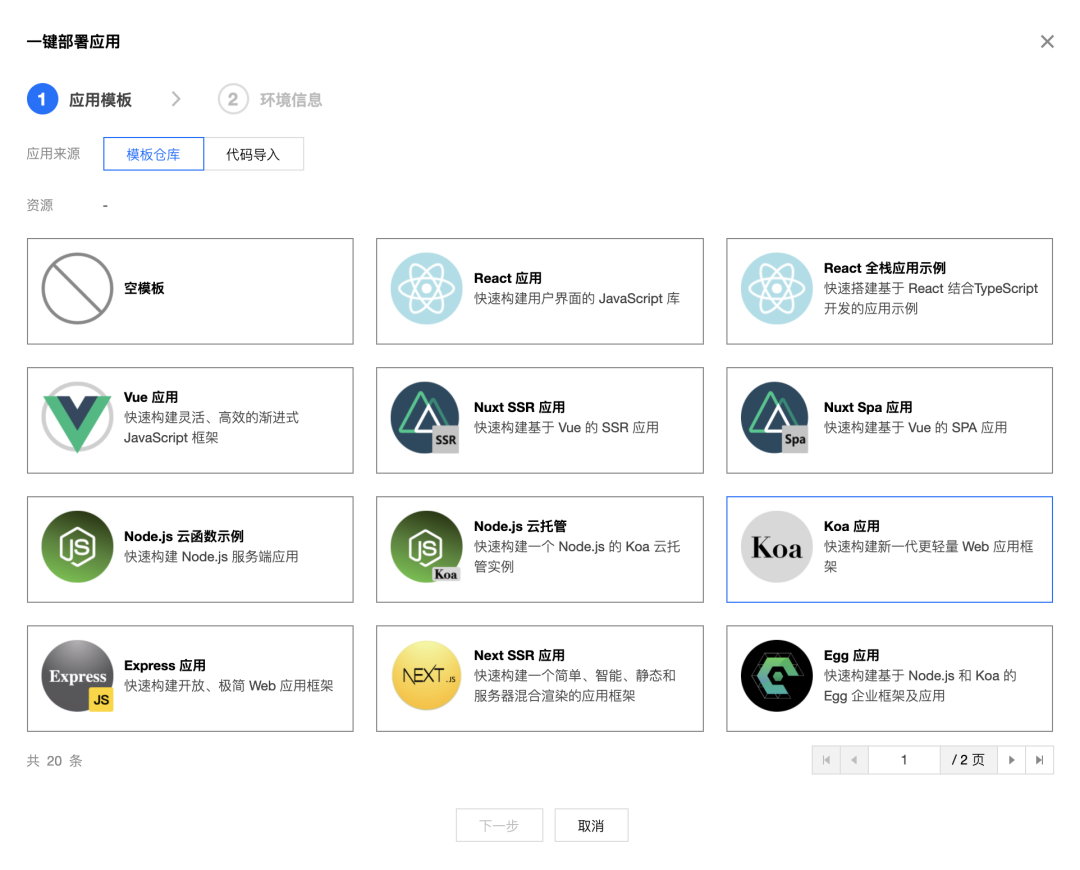Click the 环境信息 step label
This screenshot has width=1080, height=870.
tap(291, 100)
